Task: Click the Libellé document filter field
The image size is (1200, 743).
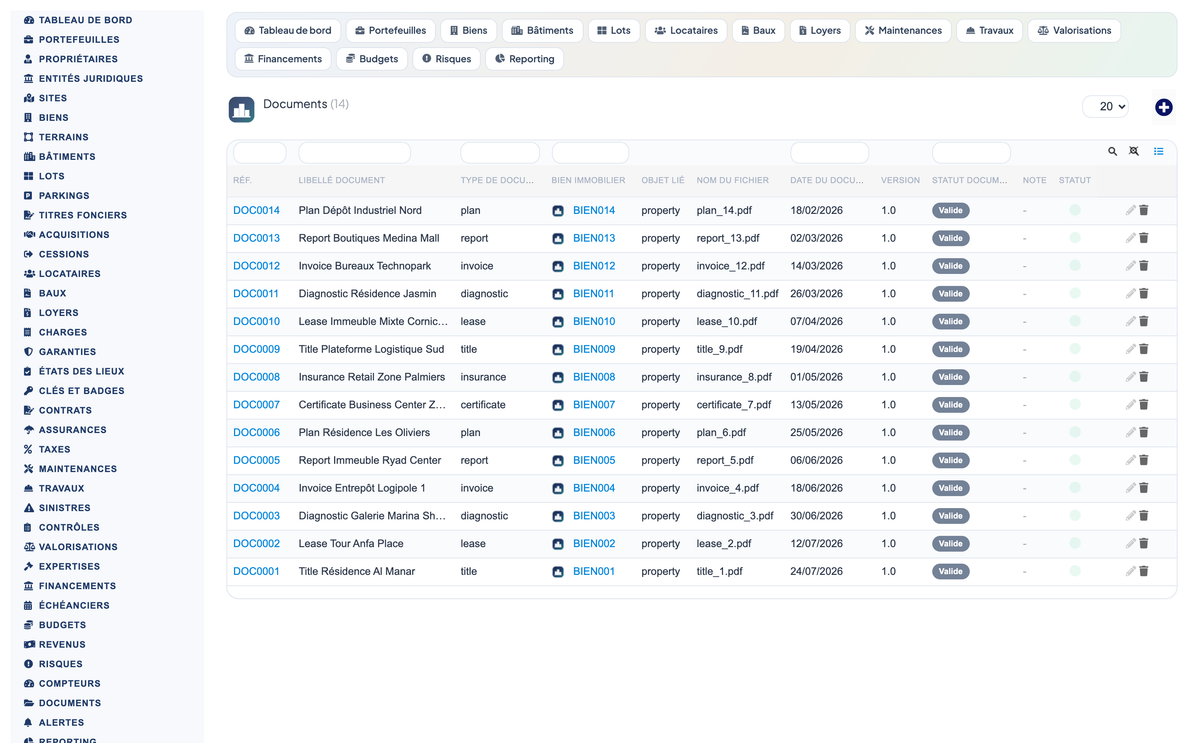Action: click(x=354, y=153)
